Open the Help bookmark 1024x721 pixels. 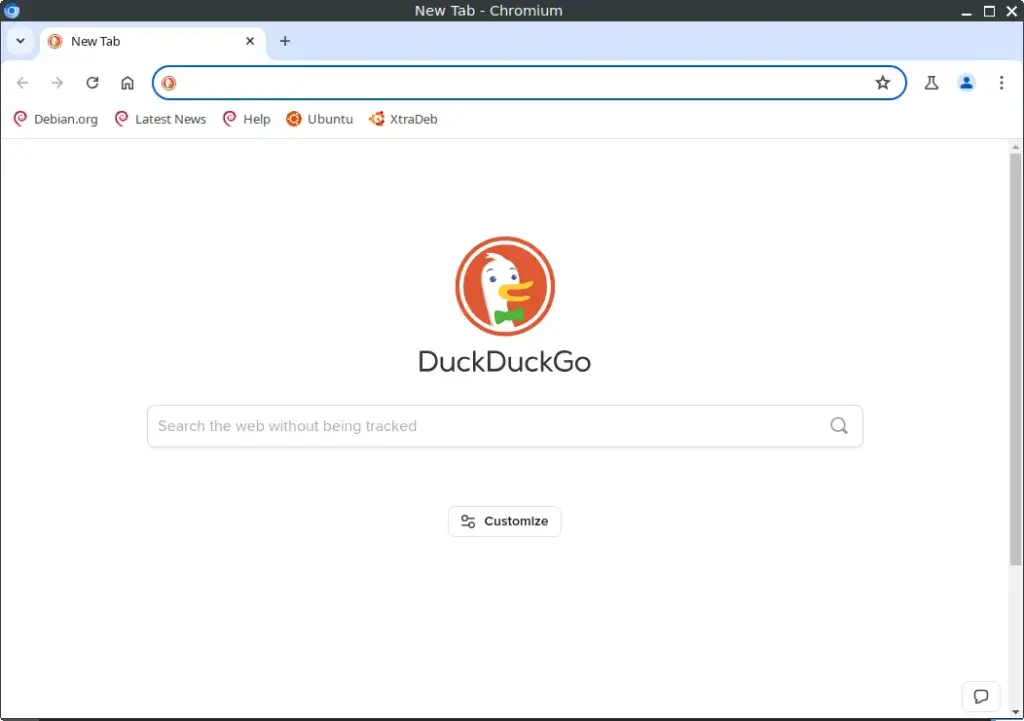[247, 119]
